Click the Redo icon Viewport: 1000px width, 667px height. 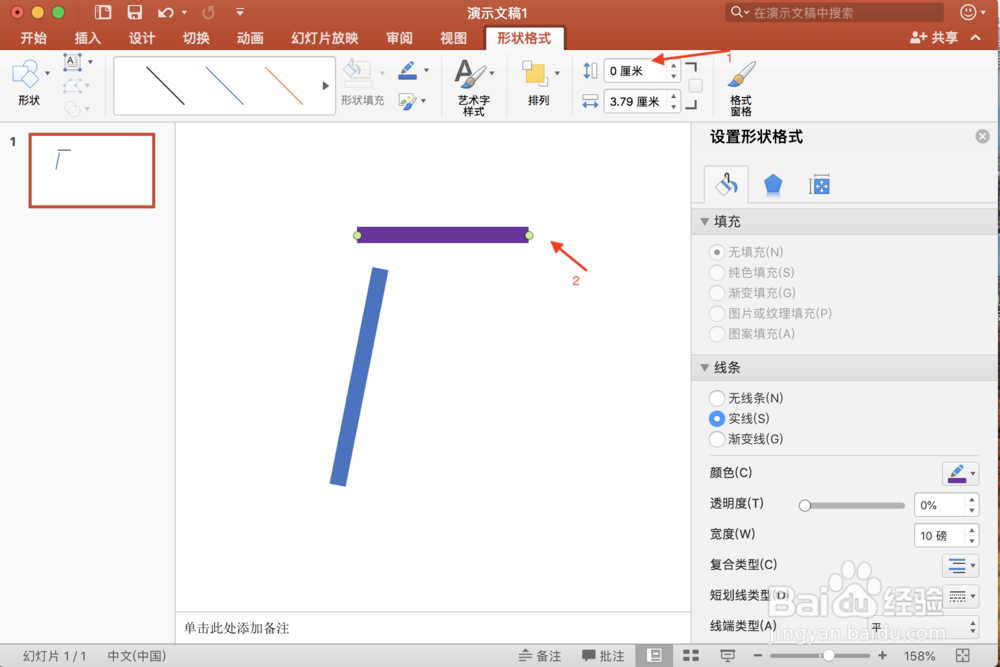pyautogui.click(x=209, y=12)
